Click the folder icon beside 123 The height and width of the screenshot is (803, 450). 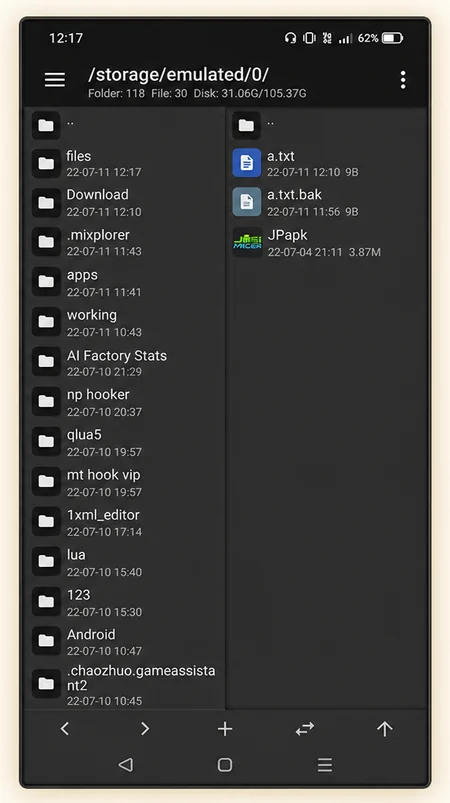click(46, 601)
